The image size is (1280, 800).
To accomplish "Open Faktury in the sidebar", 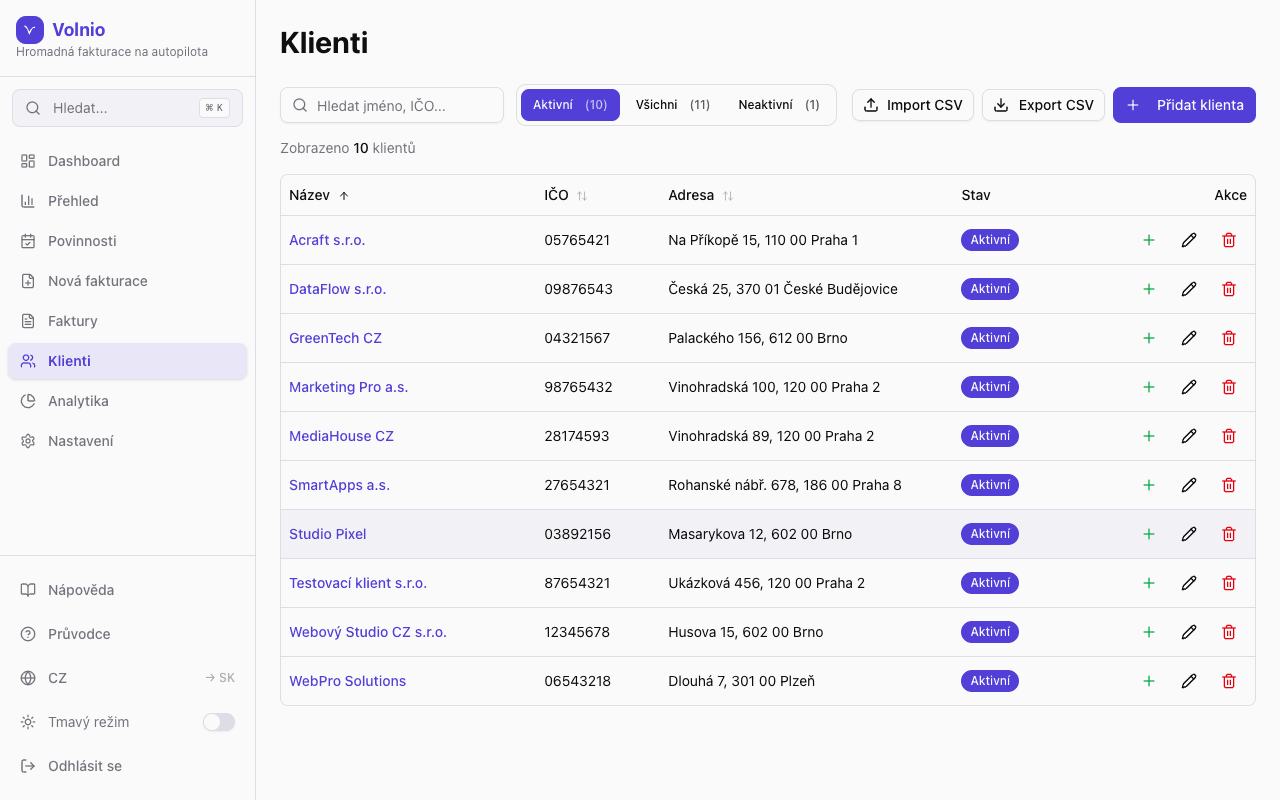I will [x=73, y=321].
